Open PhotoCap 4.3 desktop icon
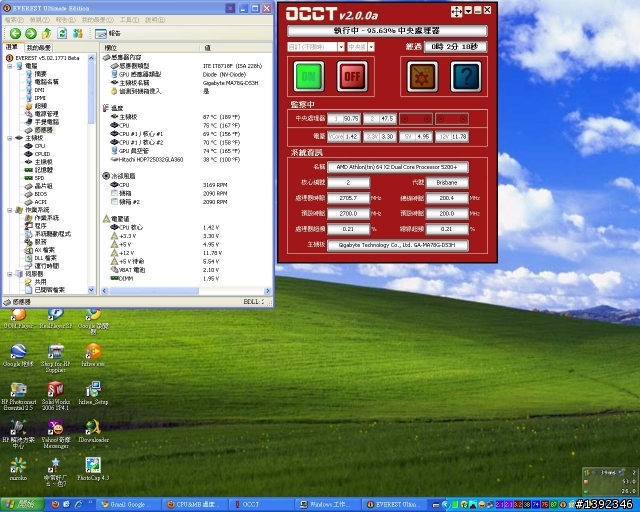The image size is (640, 512). [x=93, y=469]
